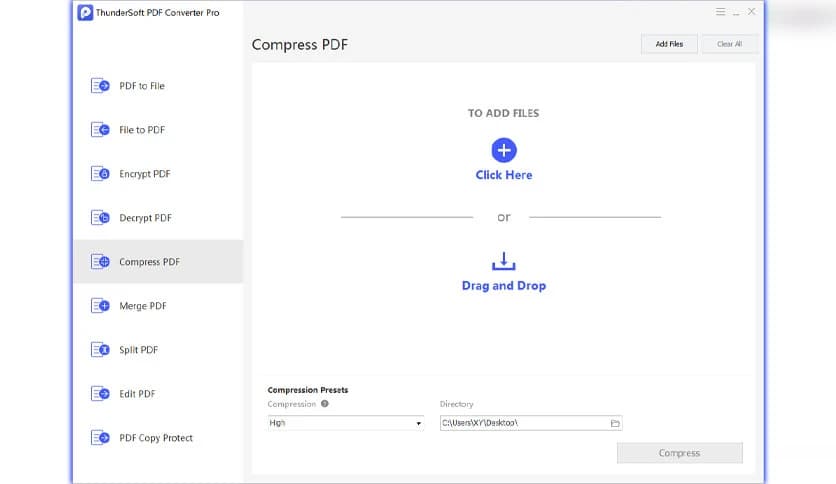Click the Drag and Drop text

coord(504,286)
